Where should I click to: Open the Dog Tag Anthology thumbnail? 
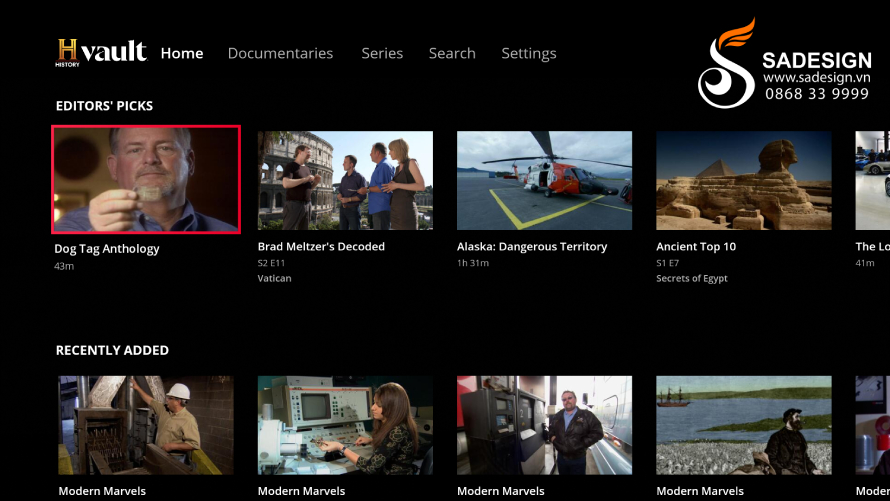(x=146, y=179)
